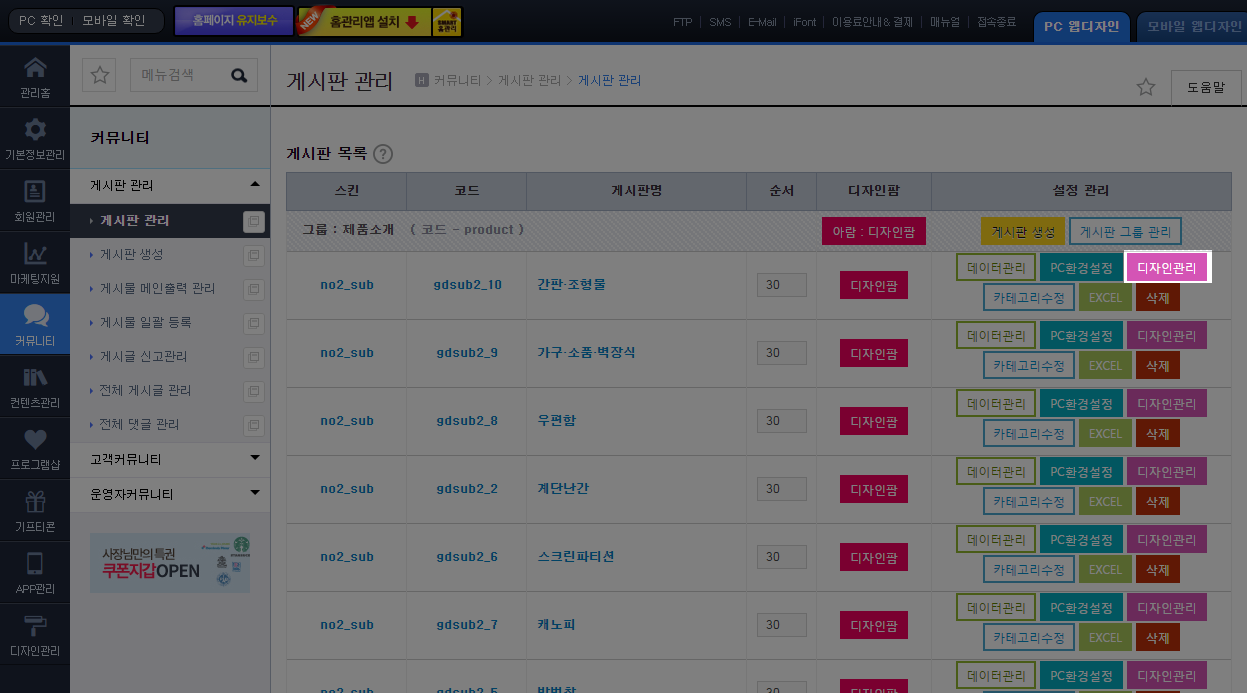
Task: Select the 회원관리 member icon
Action: pyautogui.click(x=35, y=202)
